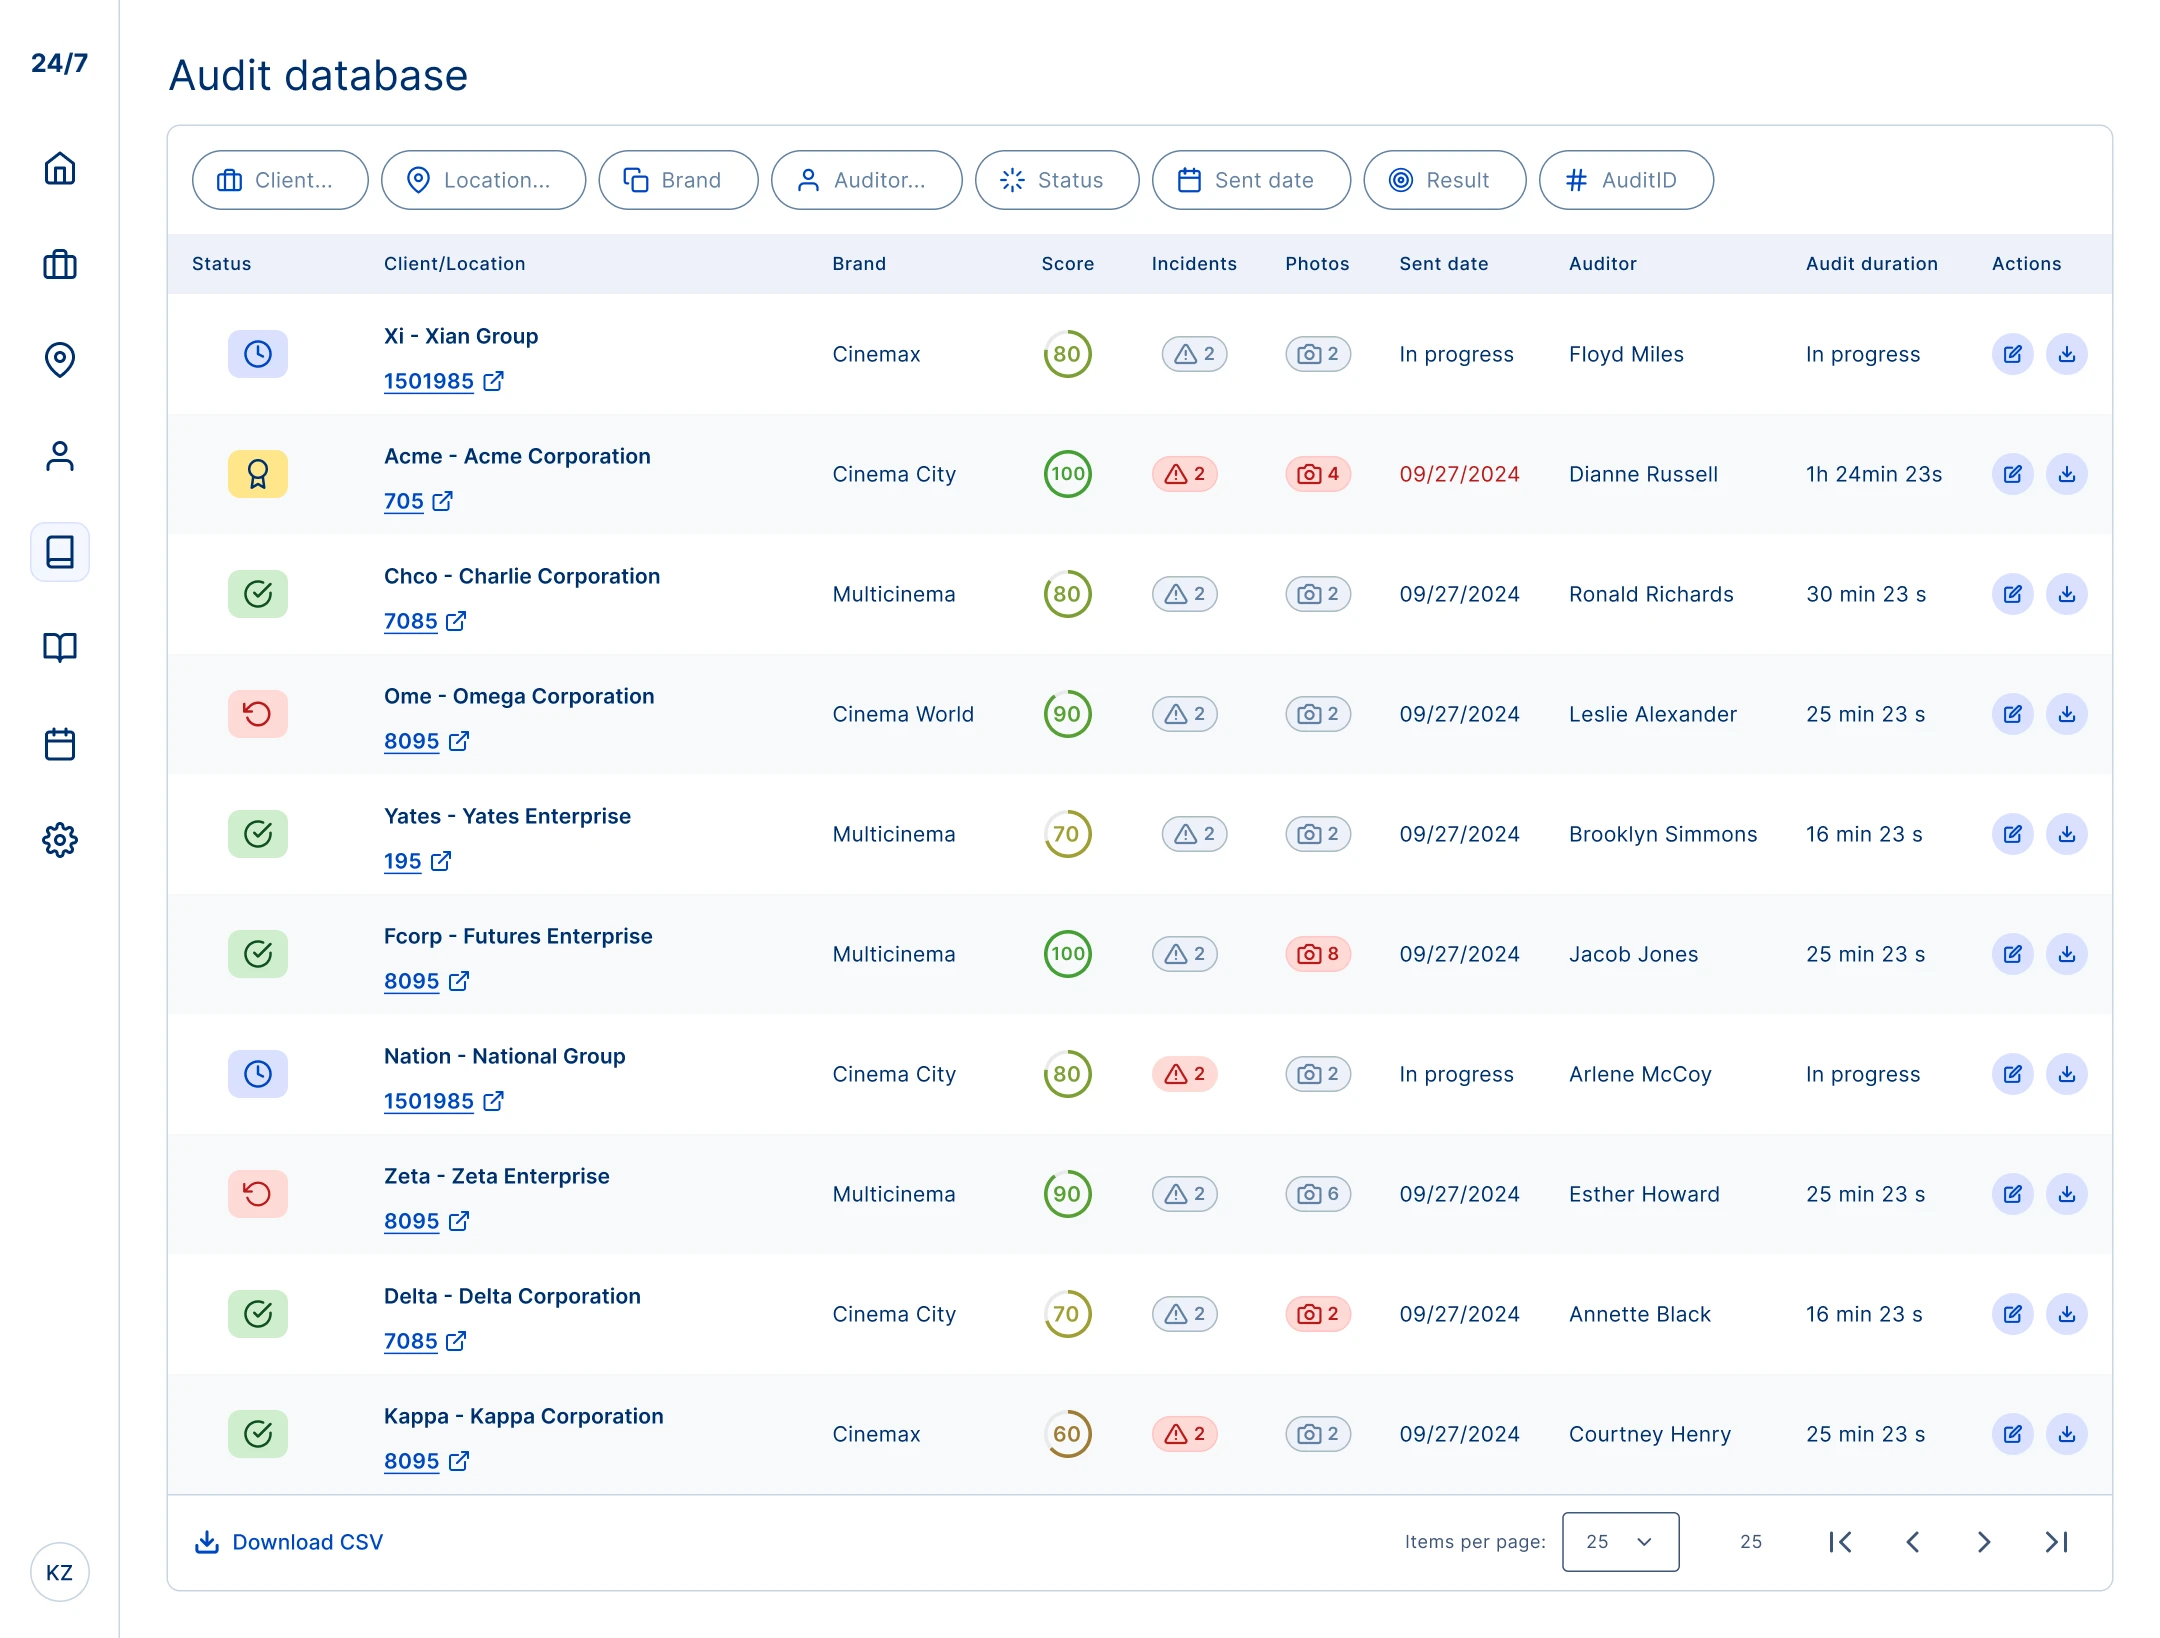This screenshot has width=2160, height=1638.
Task: Click red incidents badge for Kappa Corporation
Action: [1185, 1434]
